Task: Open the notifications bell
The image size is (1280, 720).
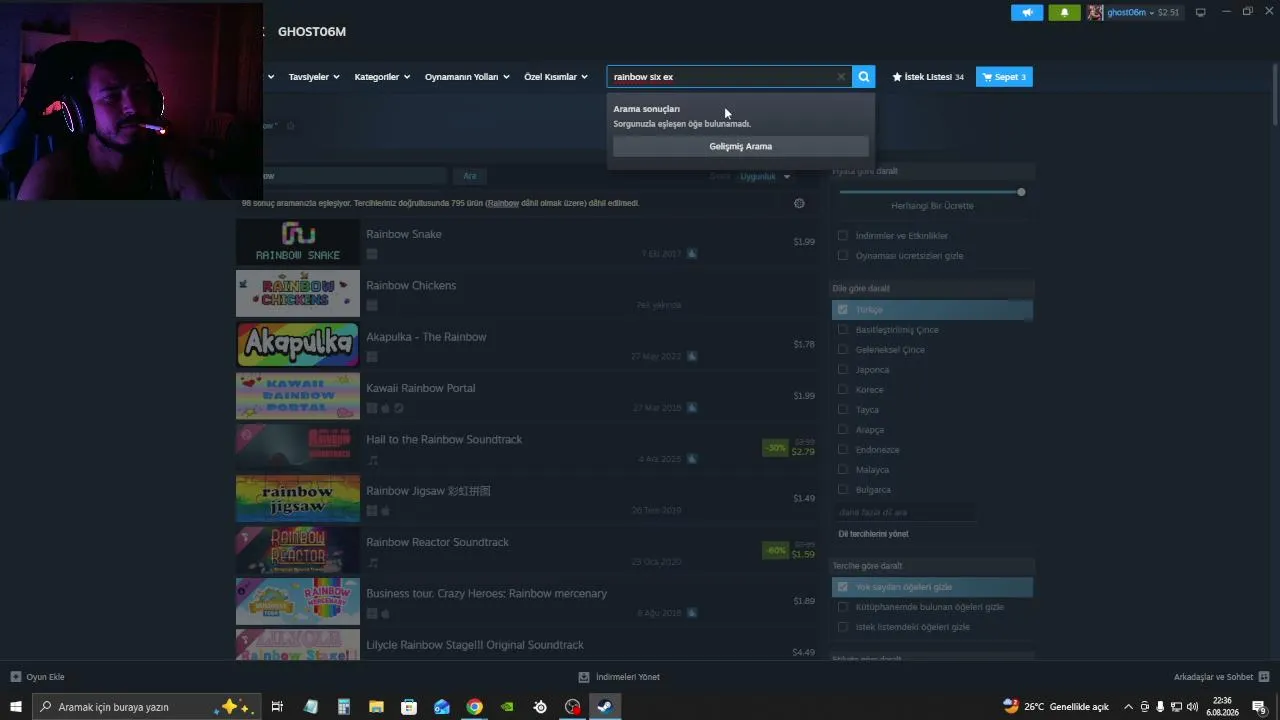Action: click(1064, 13)
